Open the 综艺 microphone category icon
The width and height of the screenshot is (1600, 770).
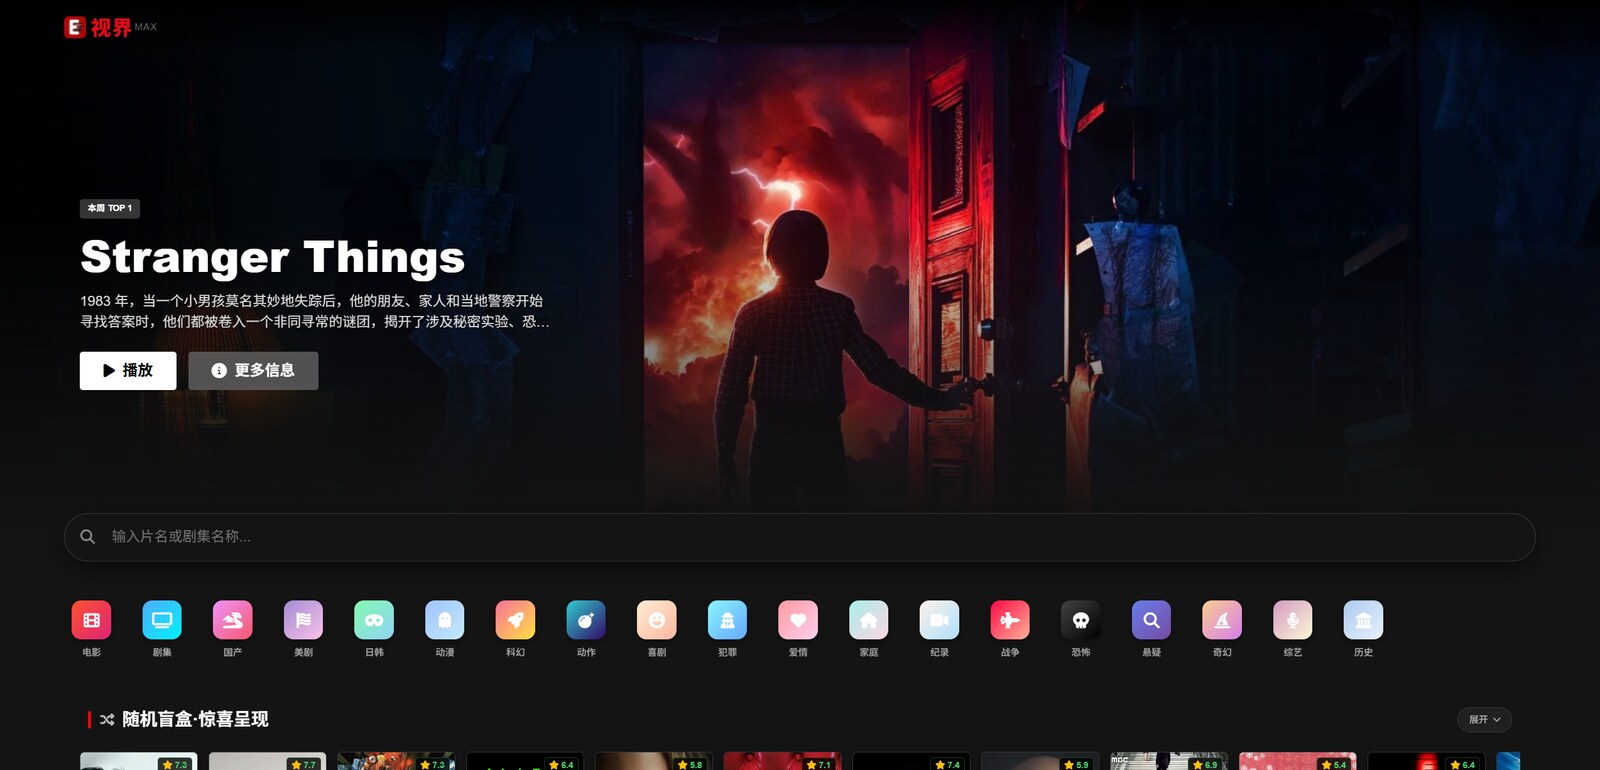[x=1293, y=620]
